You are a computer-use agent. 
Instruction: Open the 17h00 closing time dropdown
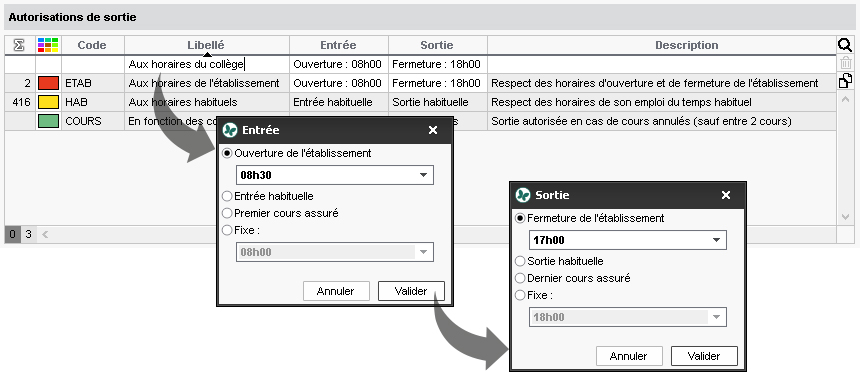point(627,240)
